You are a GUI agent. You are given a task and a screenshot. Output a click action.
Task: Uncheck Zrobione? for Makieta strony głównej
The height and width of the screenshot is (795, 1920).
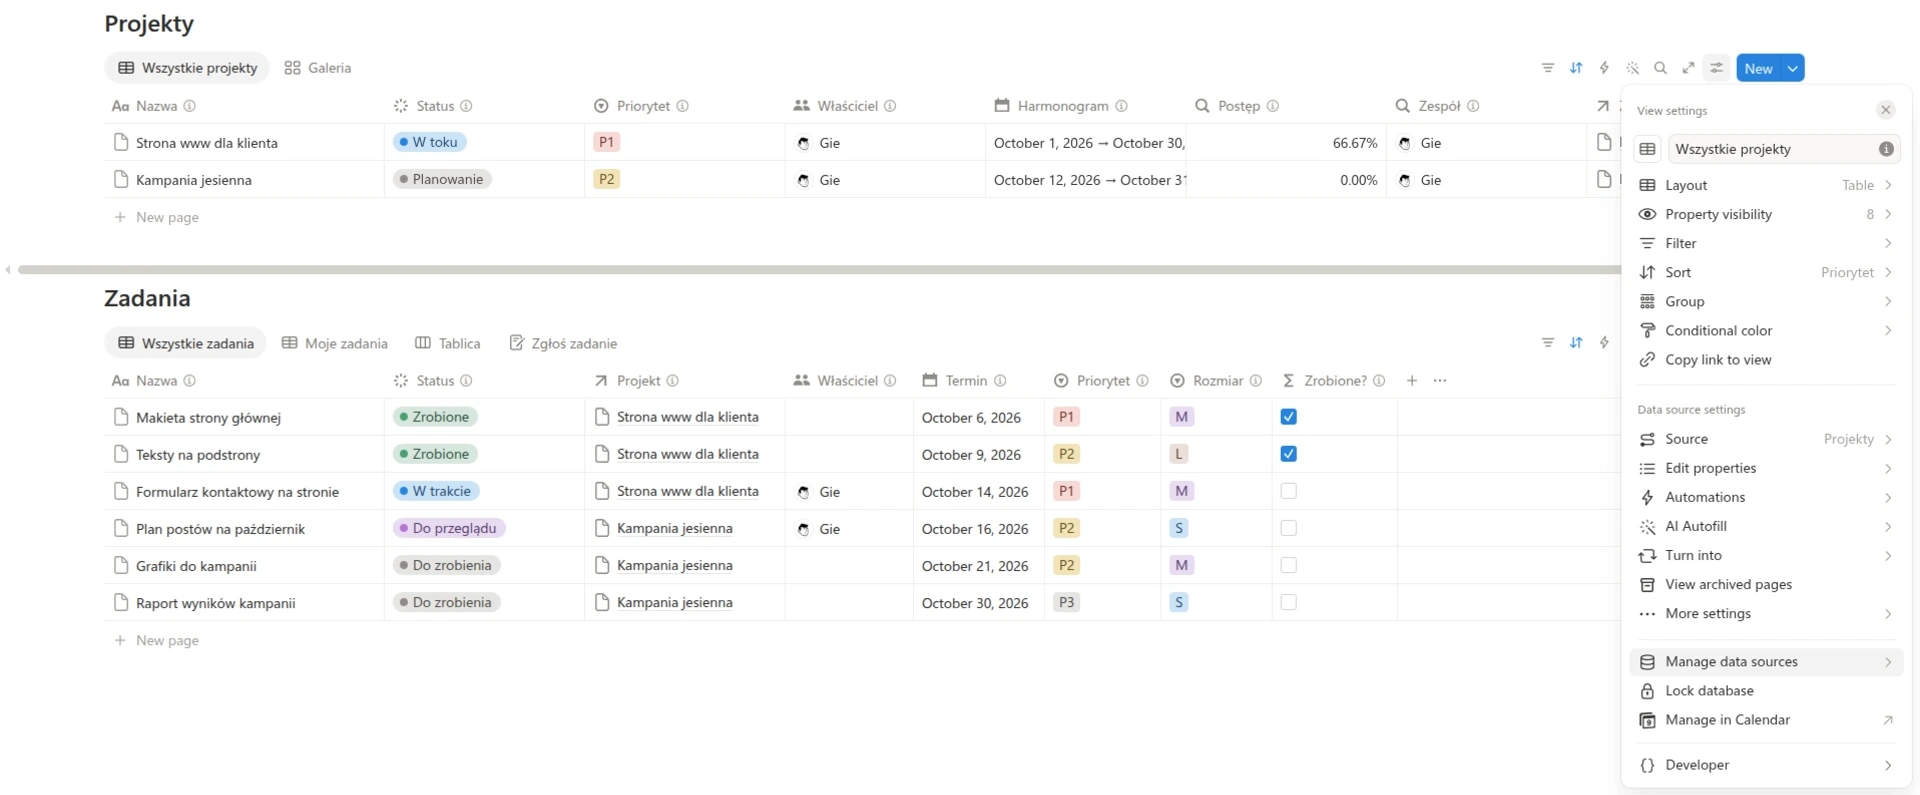pyautogui.click(x=1289, y=417)
